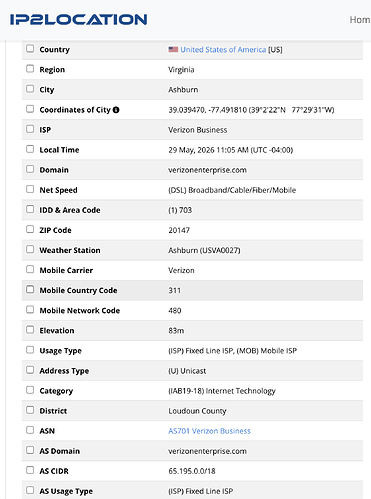Click the info icon beside Coordinates of City
The height and width of the screenshot is (499, 371).
tap(116, 110)
